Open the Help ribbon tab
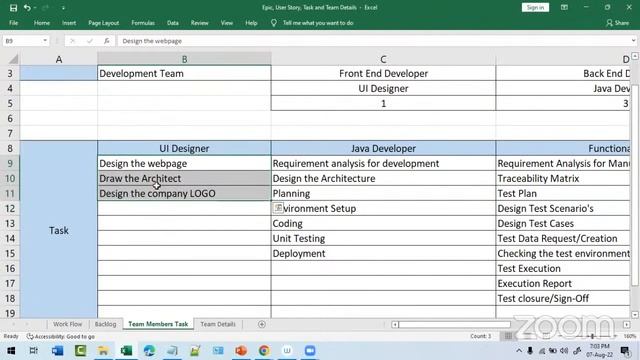The width and height of the screenshot is (640, 360). point(251,23)
